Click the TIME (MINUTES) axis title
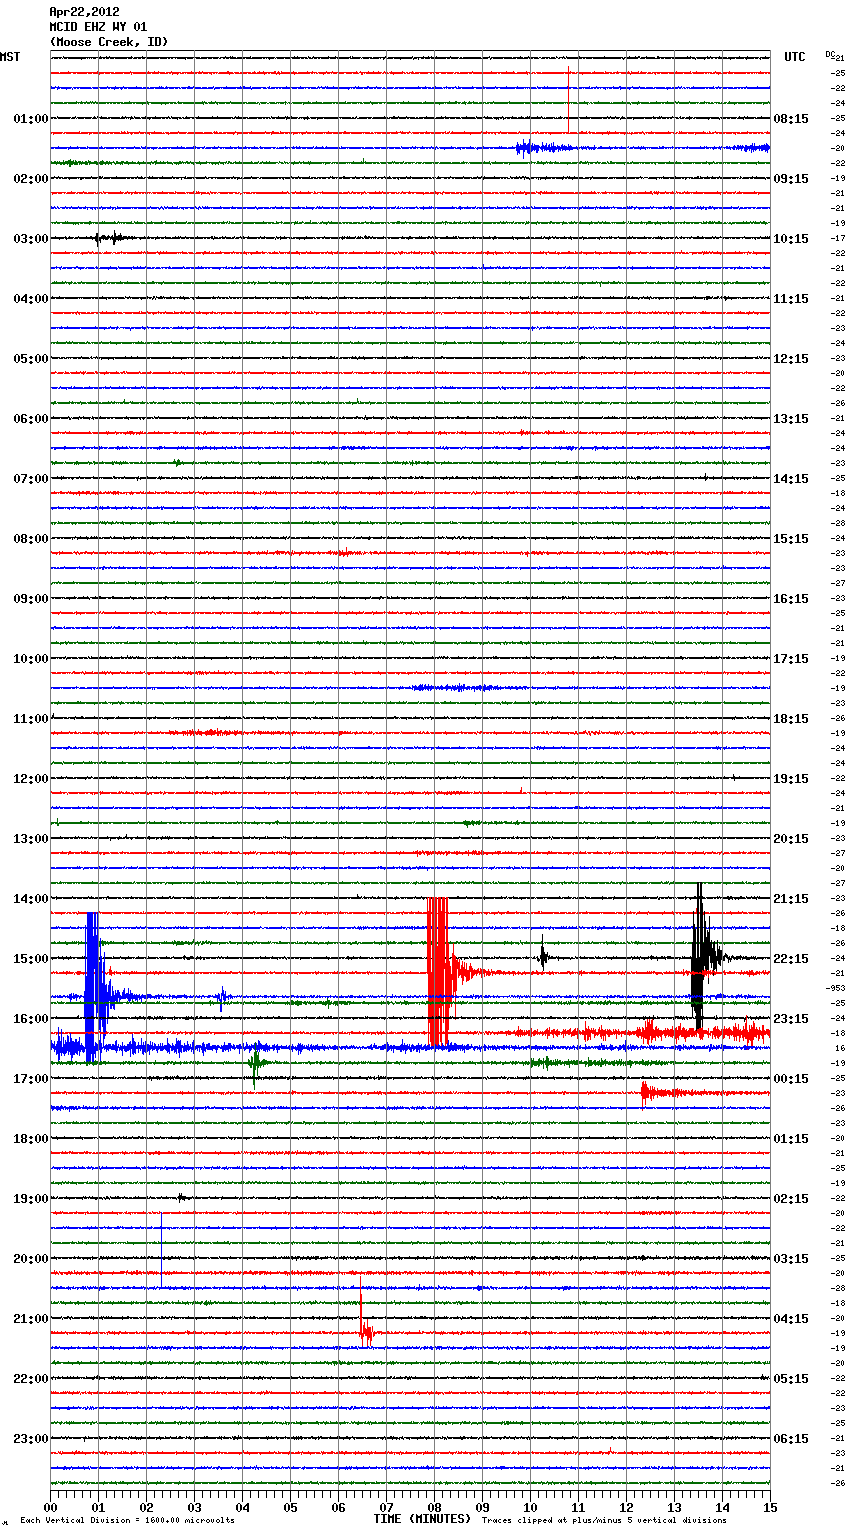 [x=422, y=1519]
